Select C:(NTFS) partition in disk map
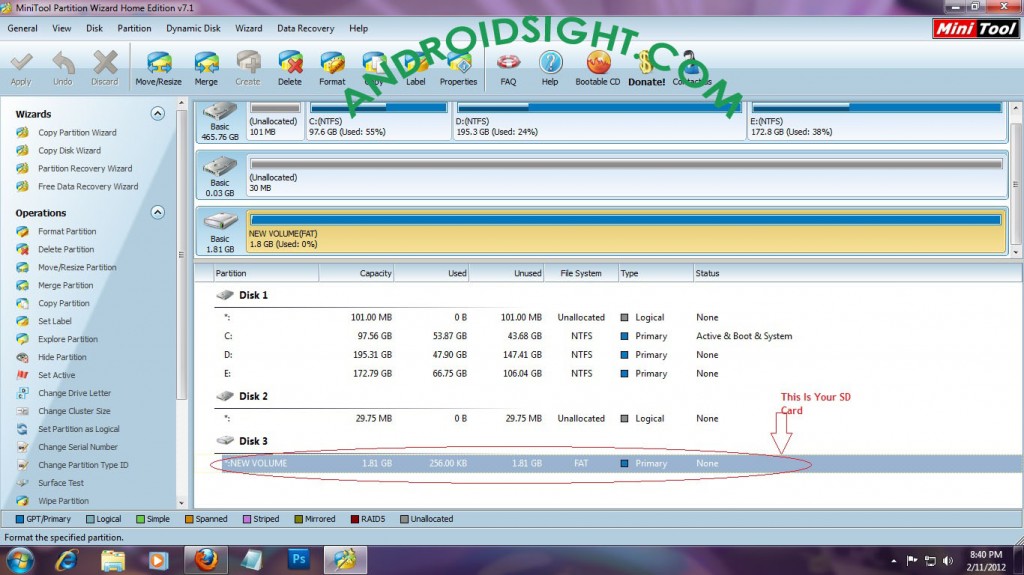The image size is (1024, 575). pyautogui.click(x=378, y=121)
